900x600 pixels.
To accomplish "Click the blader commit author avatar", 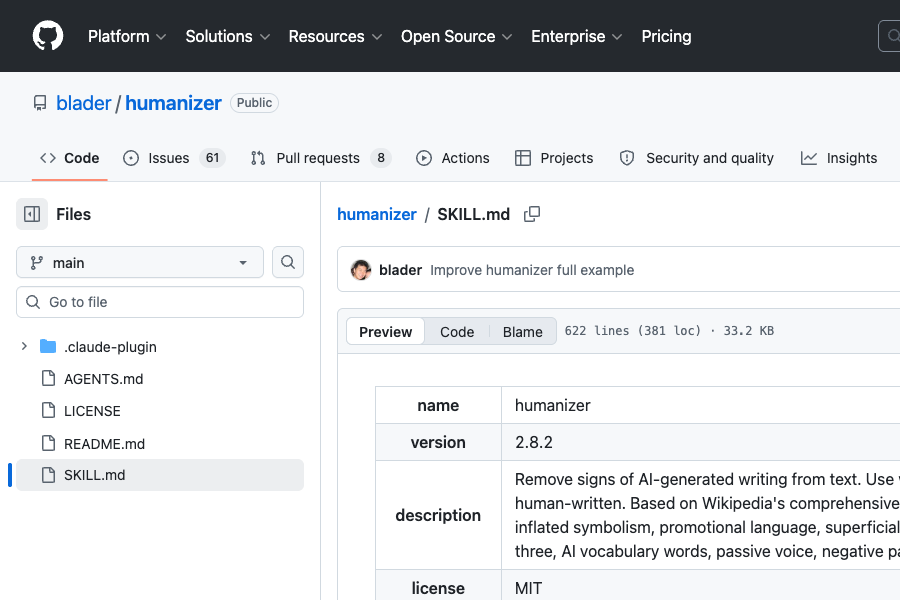I will (360, 270).
